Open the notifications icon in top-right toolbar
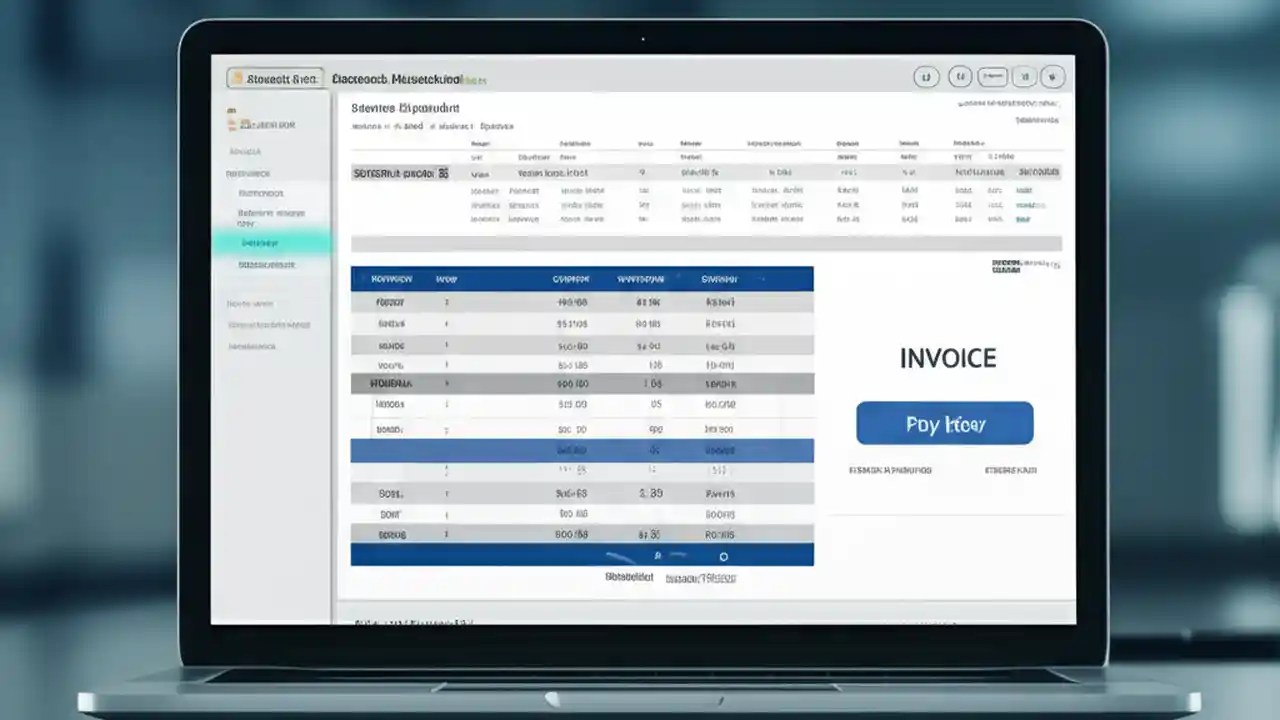Viewport: 1280px width, 720px height. pyautogui.click(x=926, y=76)
